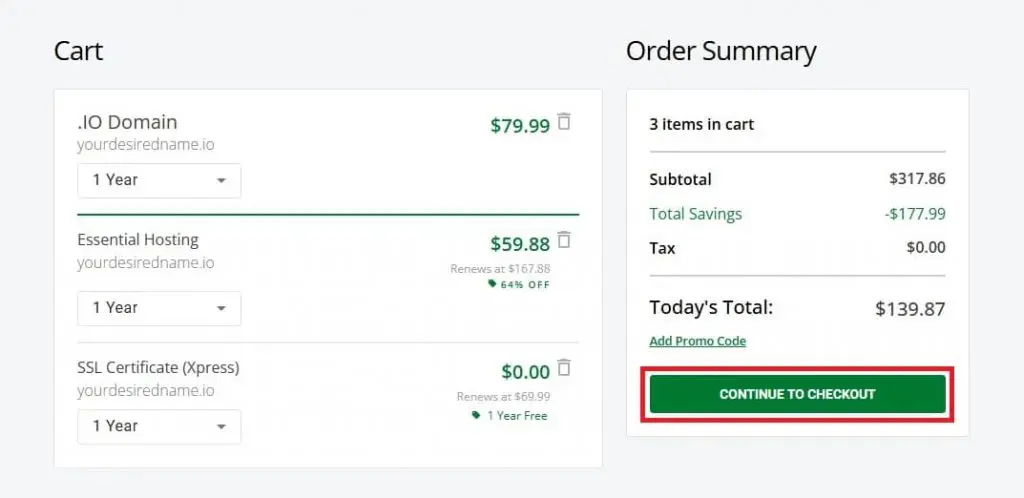Viewport: 1024px width, 498px height.
Task: Select the Essential Hosting product title
Action: (138, 240)
